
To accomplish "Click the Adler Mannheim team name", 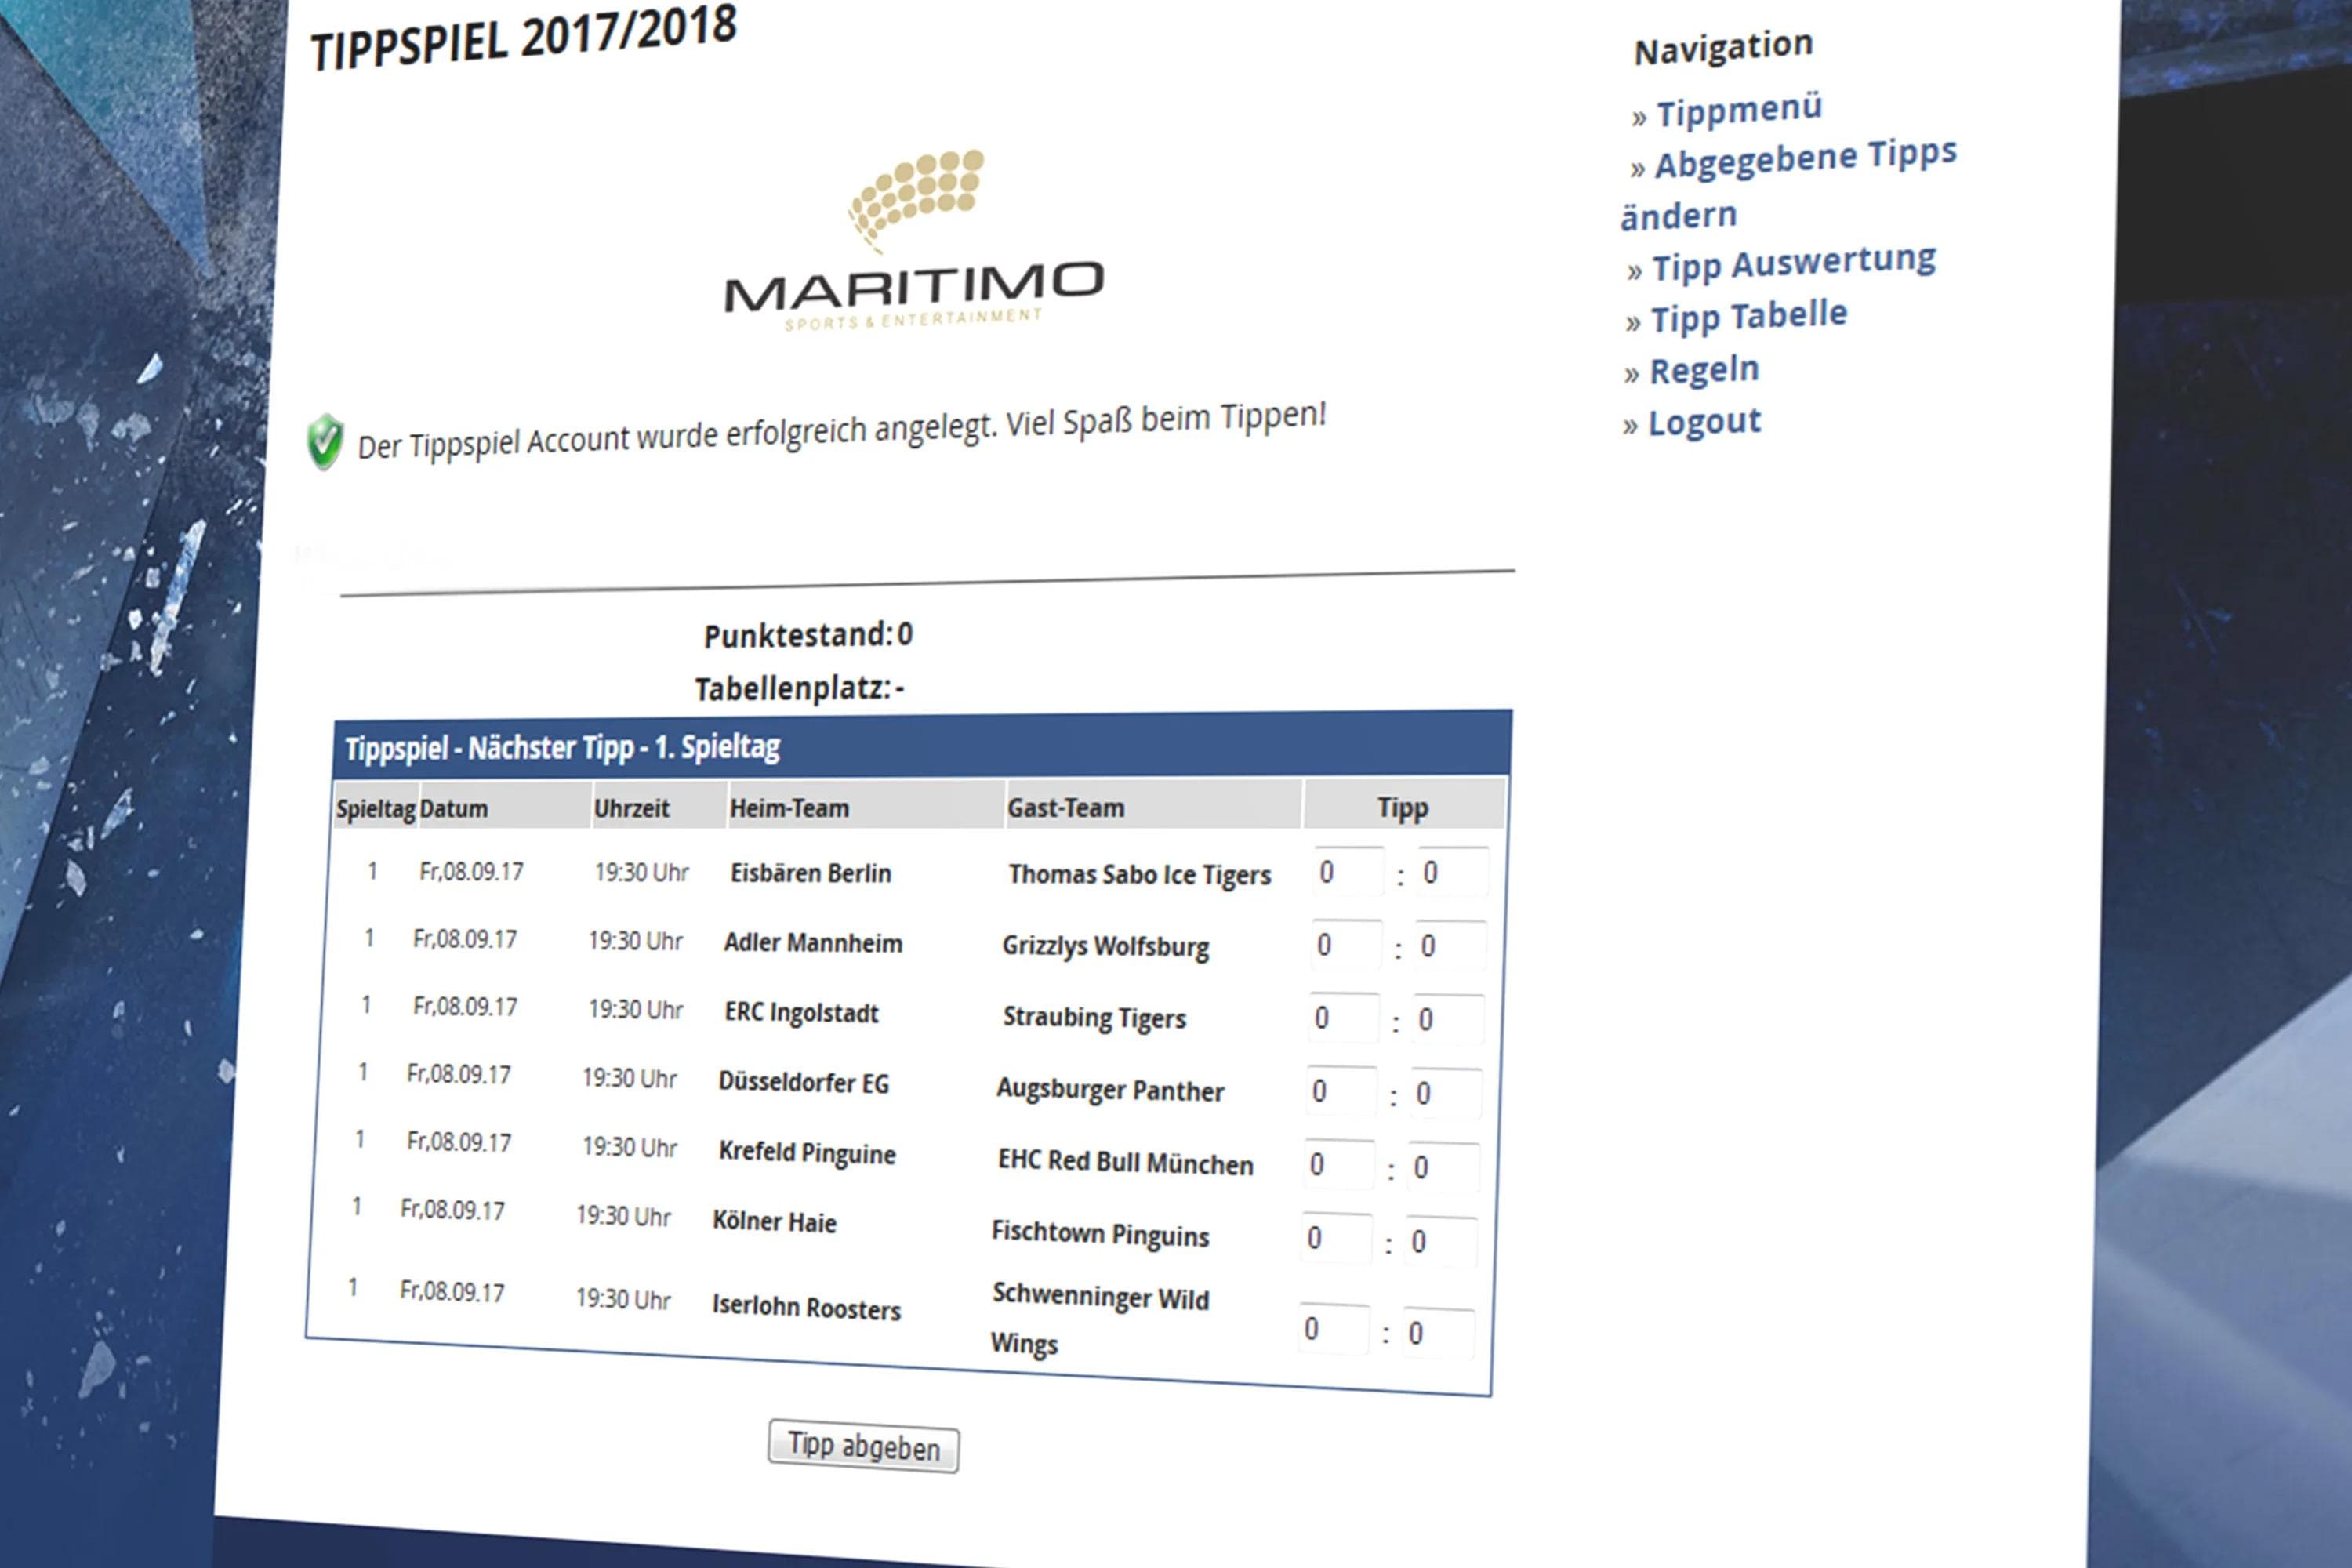I will pyautogui.click(x=813, y=943).
